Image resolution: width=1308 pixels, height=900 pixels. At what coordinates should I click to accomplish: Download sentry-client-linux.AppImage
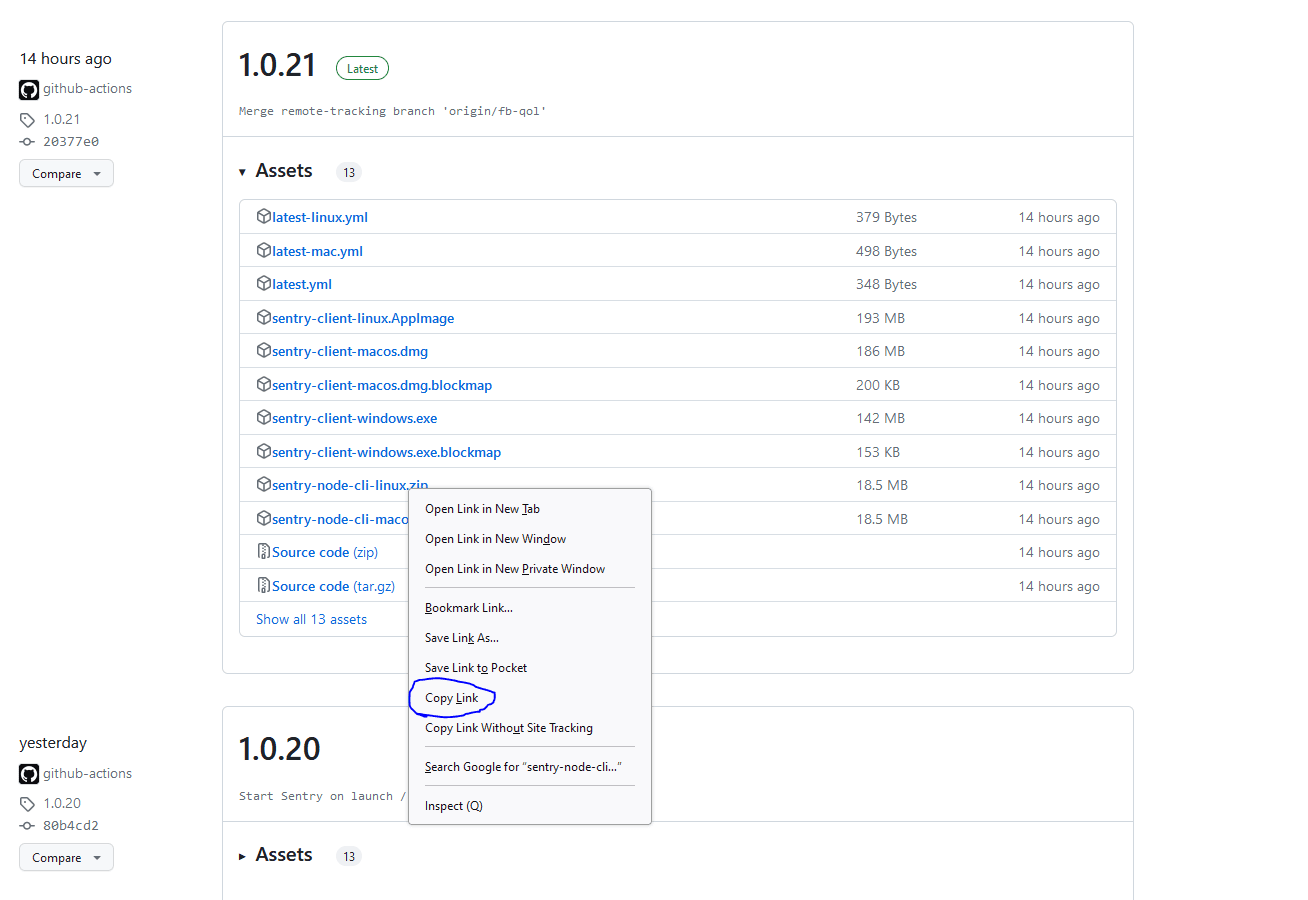click(x=363, y=318)
